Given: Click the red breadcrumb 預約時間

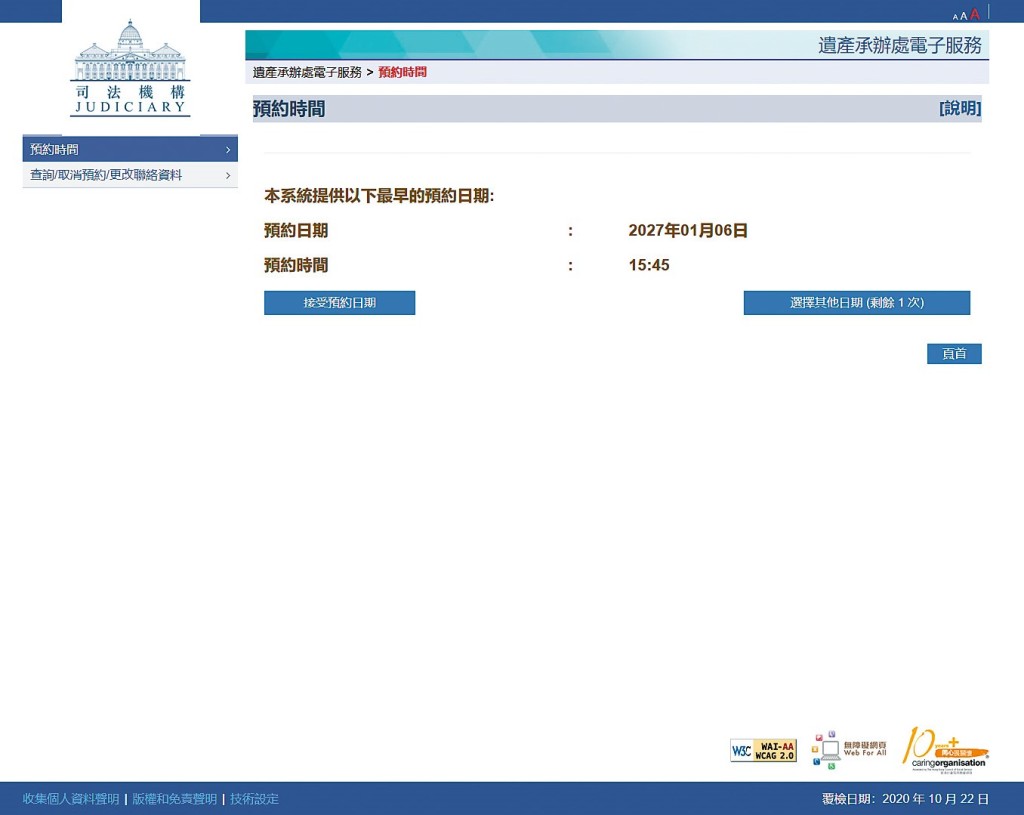Looking at the screenshot, I should tap(402, 72).
